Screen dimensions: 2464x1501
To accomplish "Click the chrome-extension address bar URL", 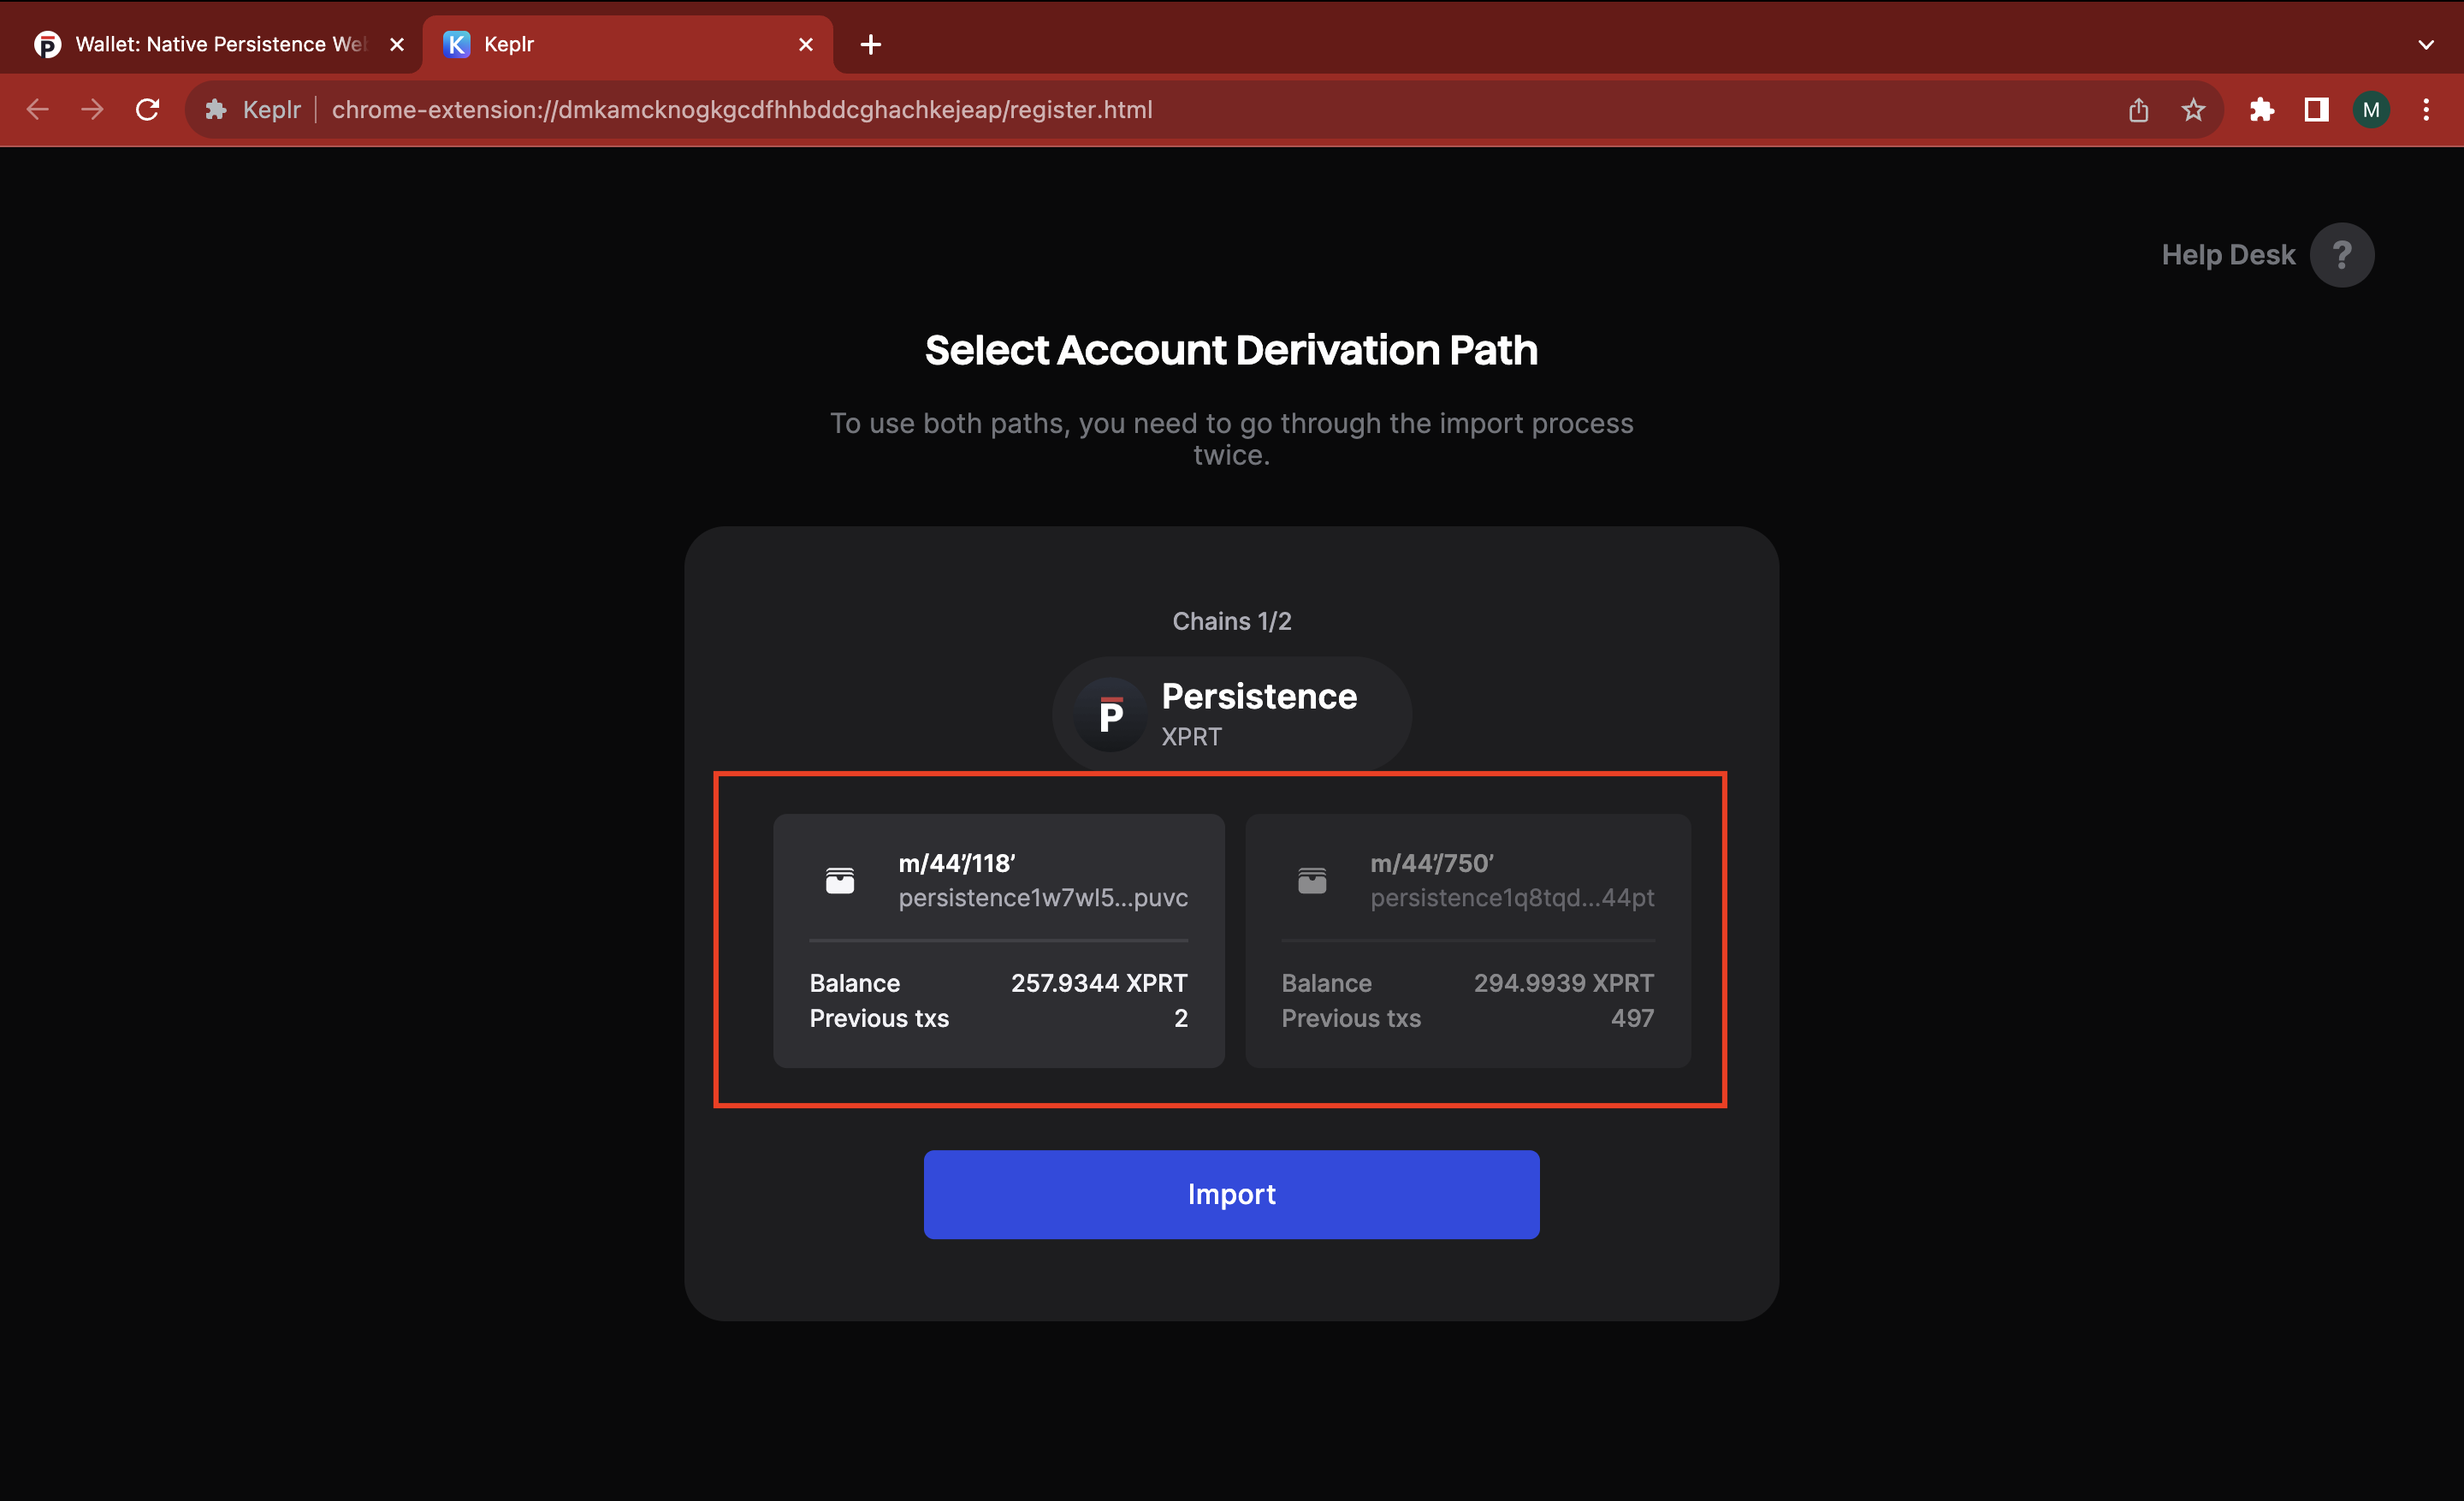I will click(741, 110).
